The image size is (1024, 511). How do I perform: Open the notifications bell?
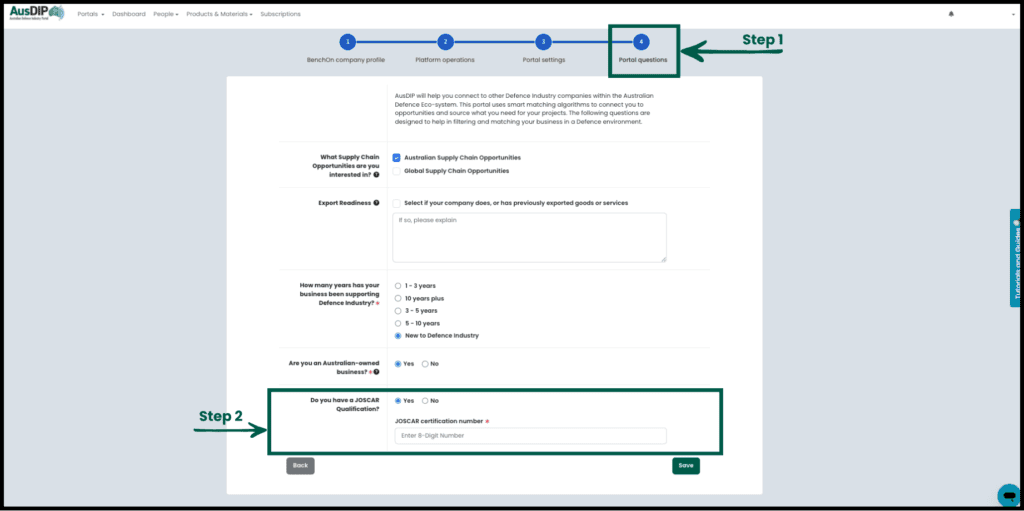point(951,14)
